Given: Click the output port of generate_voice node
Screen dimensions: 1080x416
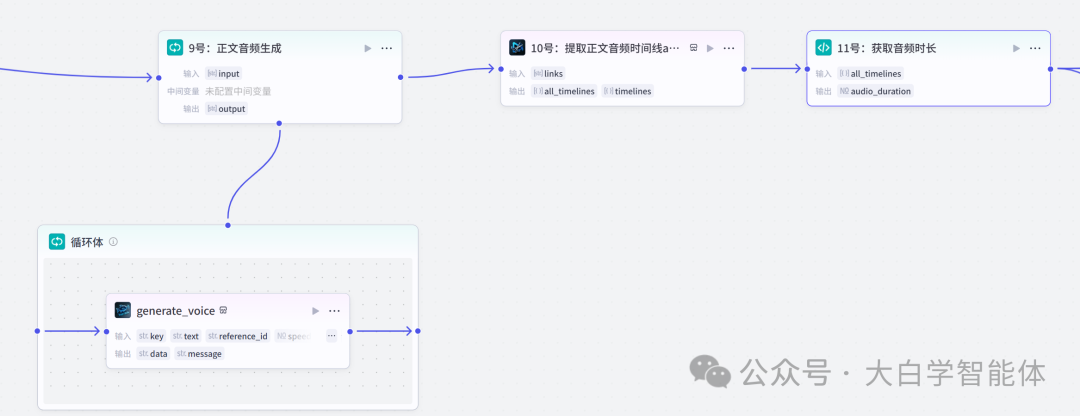Looking at the screenshot, I should pyautogui.click(x=350, y=331).
